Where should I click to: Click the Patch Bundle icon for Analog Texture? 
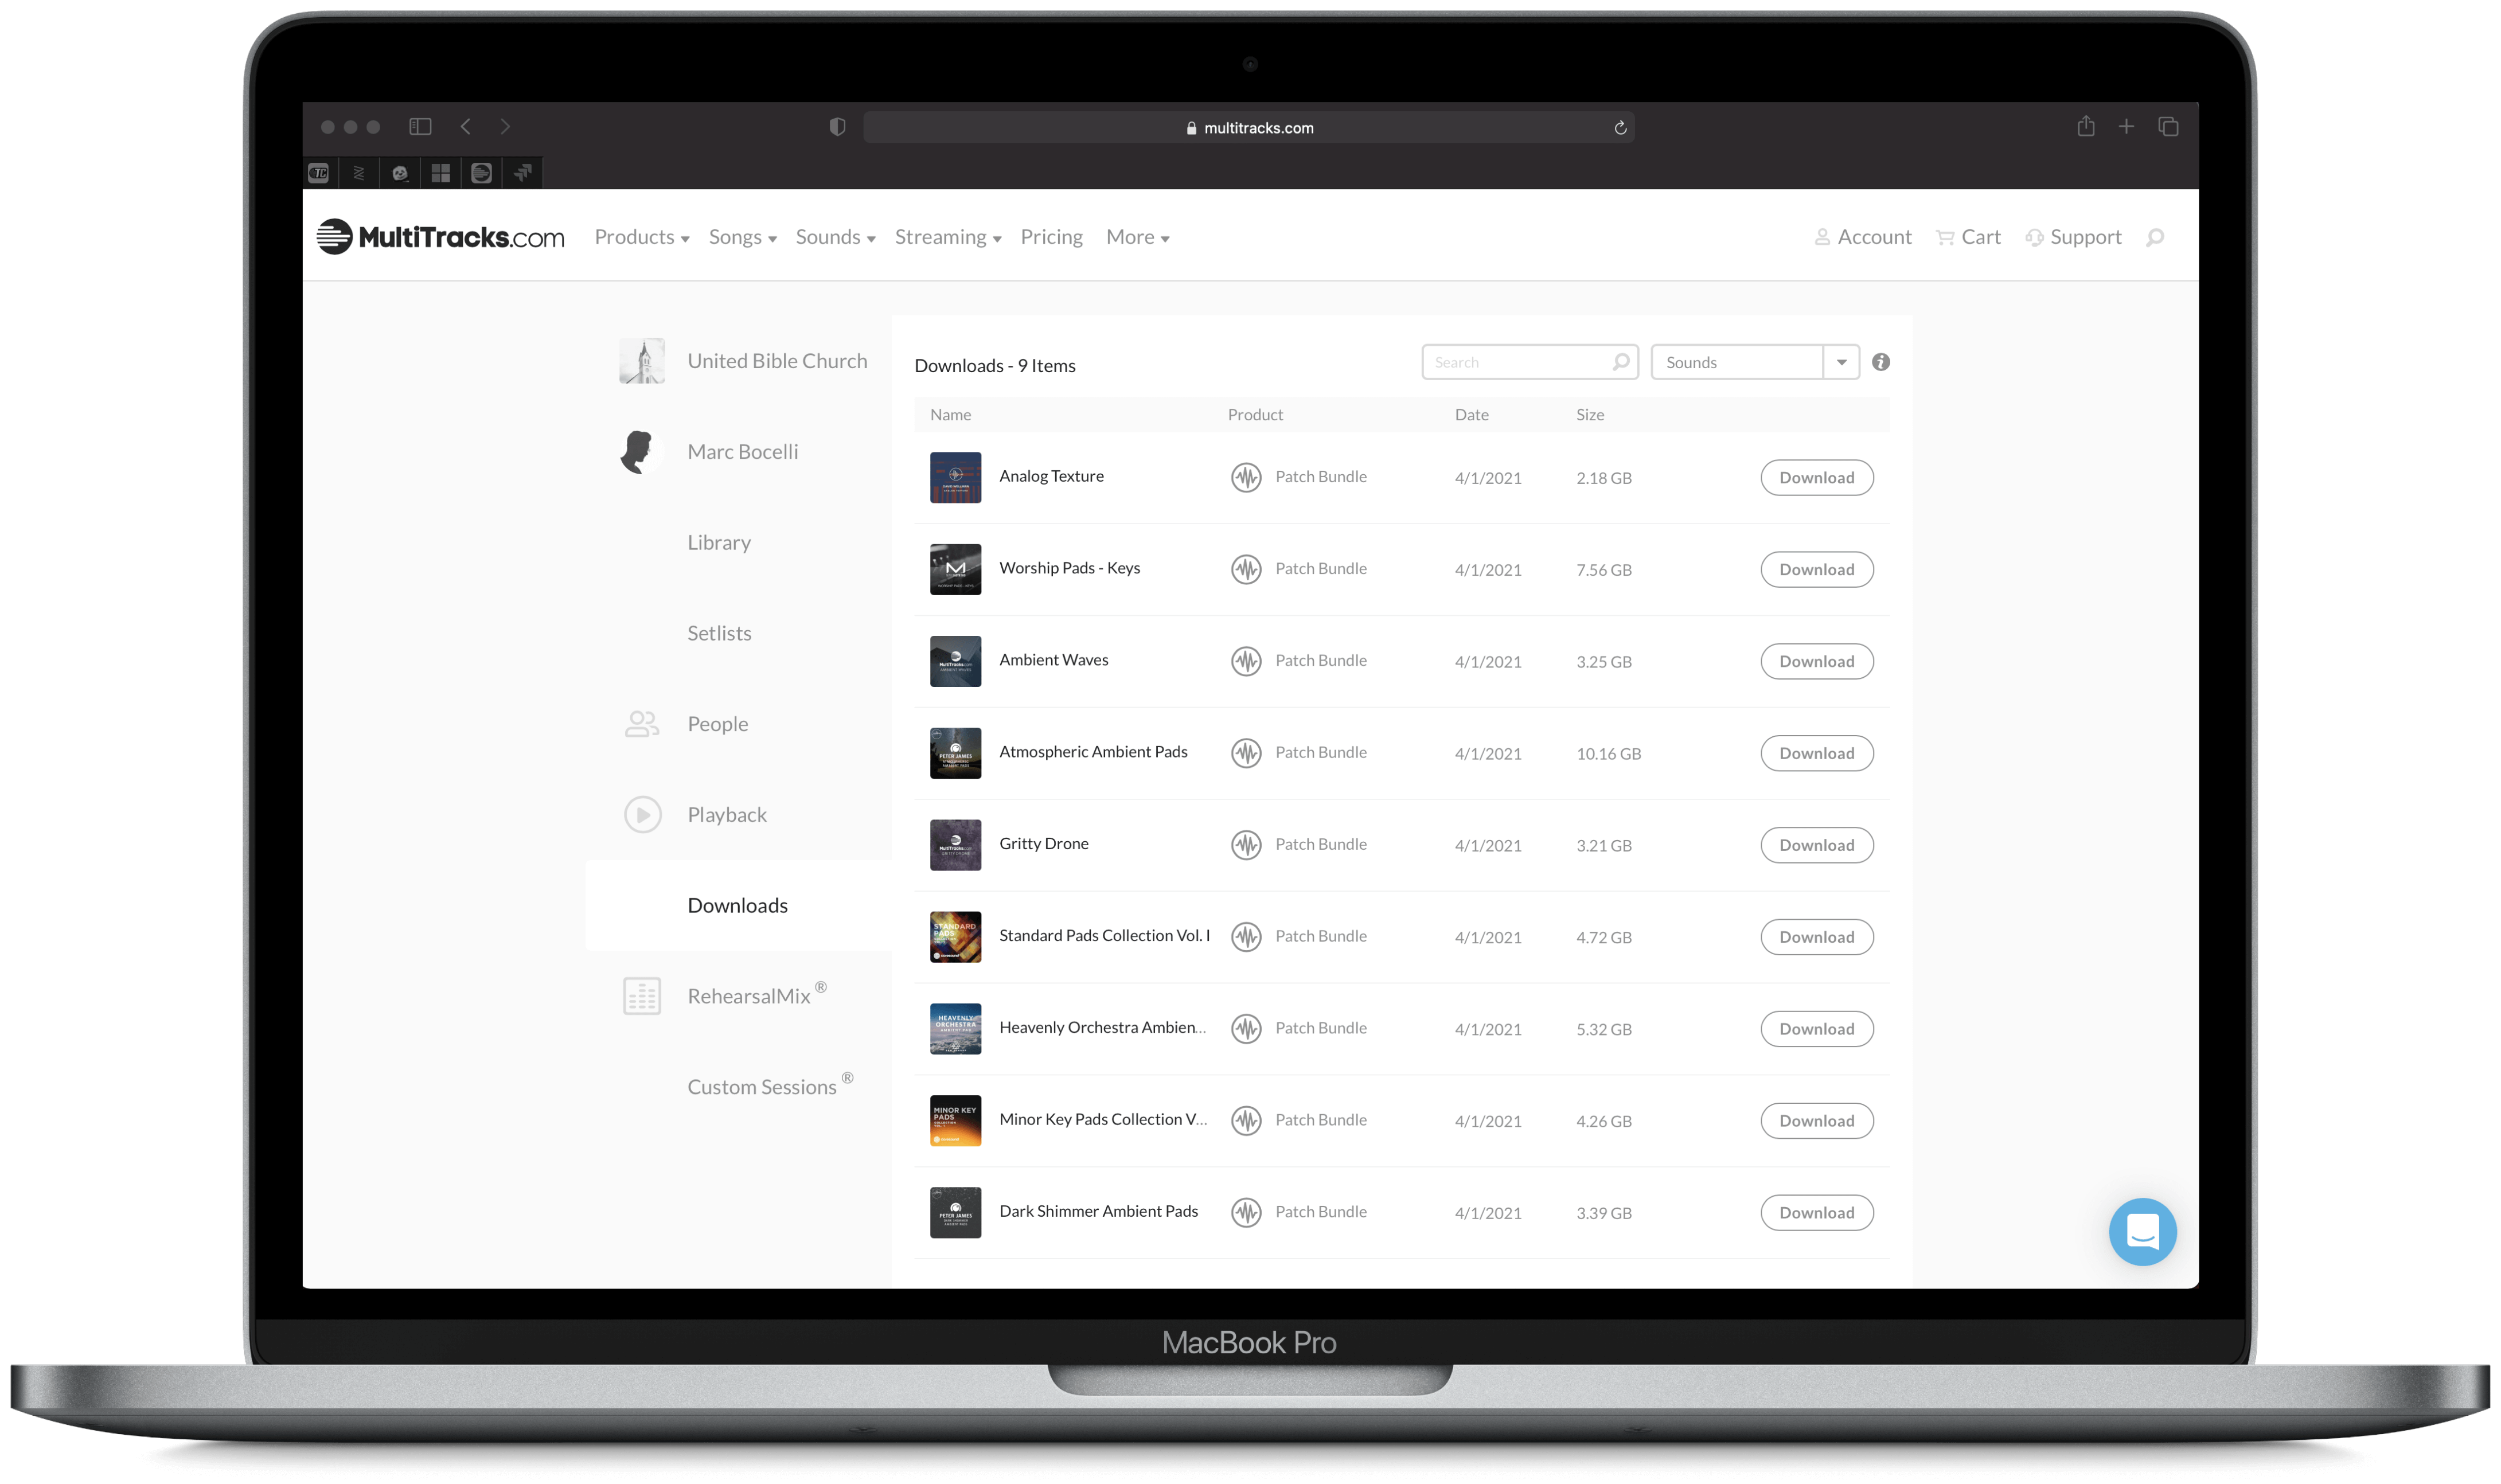coord(1246,477)
